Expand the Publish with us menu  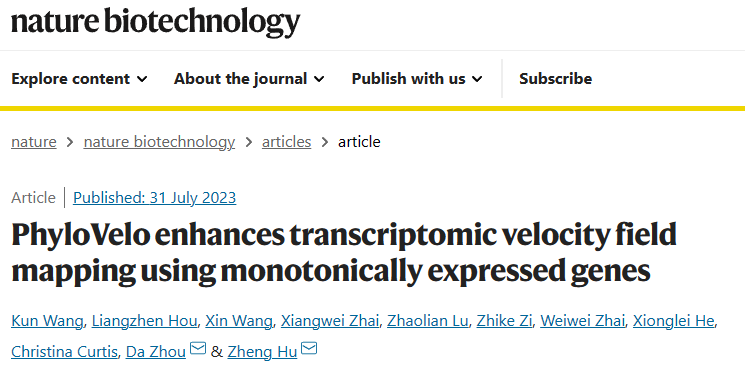[x=417, y=78]
